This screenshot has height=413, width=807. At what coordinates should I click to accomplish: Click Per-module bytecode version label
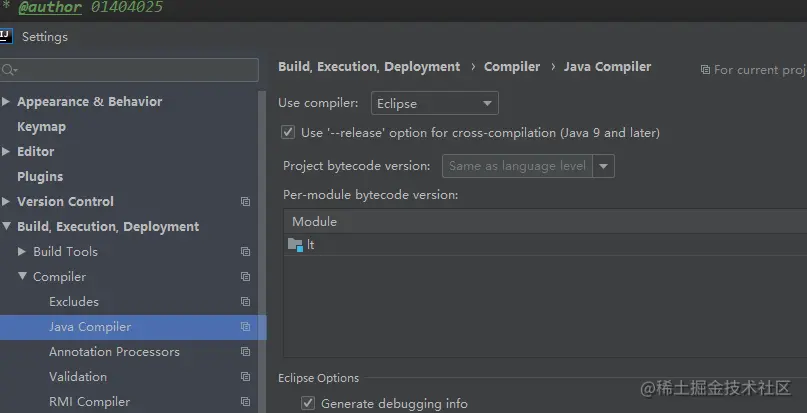[371, 195]
